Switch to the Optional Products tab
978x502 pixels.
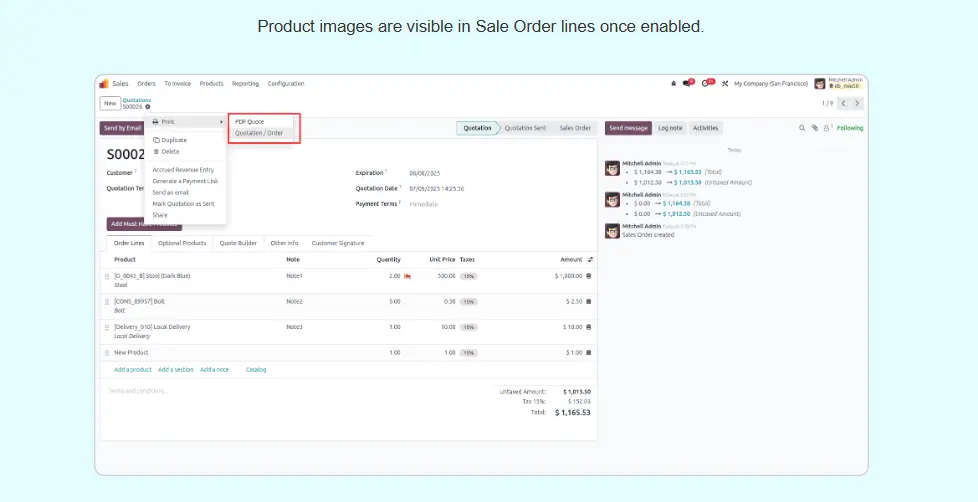tap(181, 243)
